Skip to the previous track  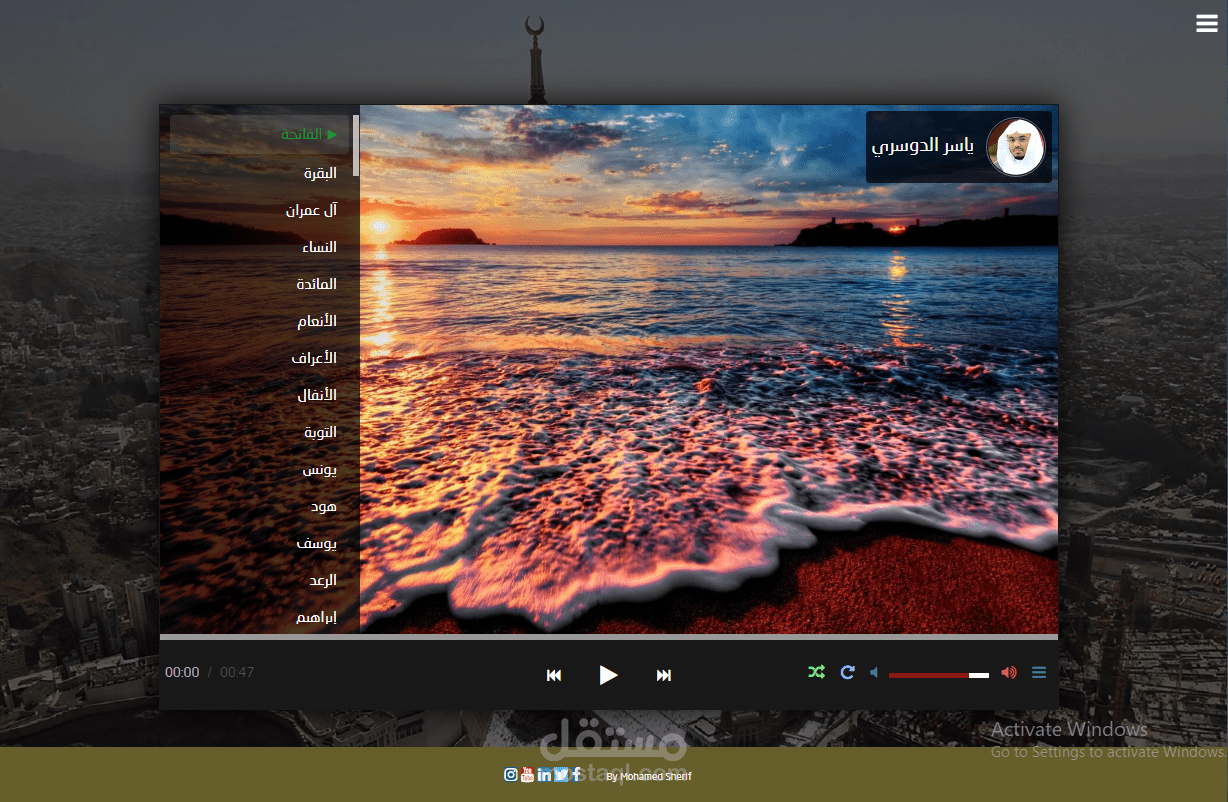click(554, 675)
